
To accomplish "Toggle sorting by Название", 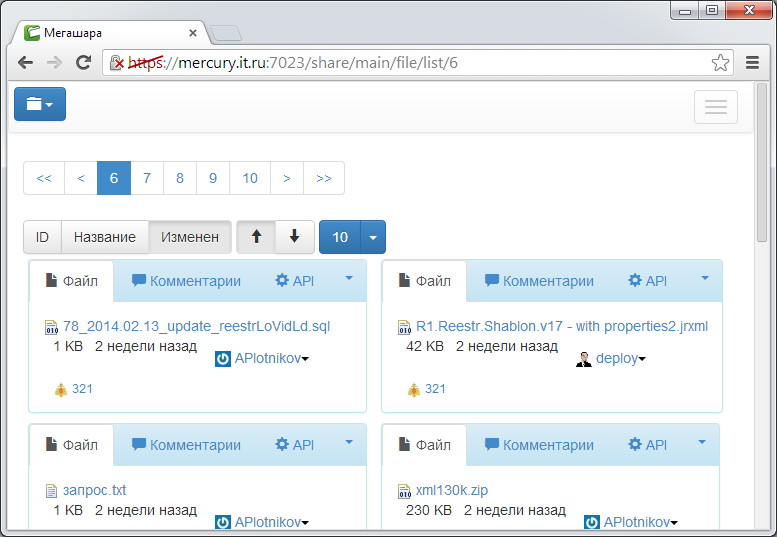I will (105, 237).
